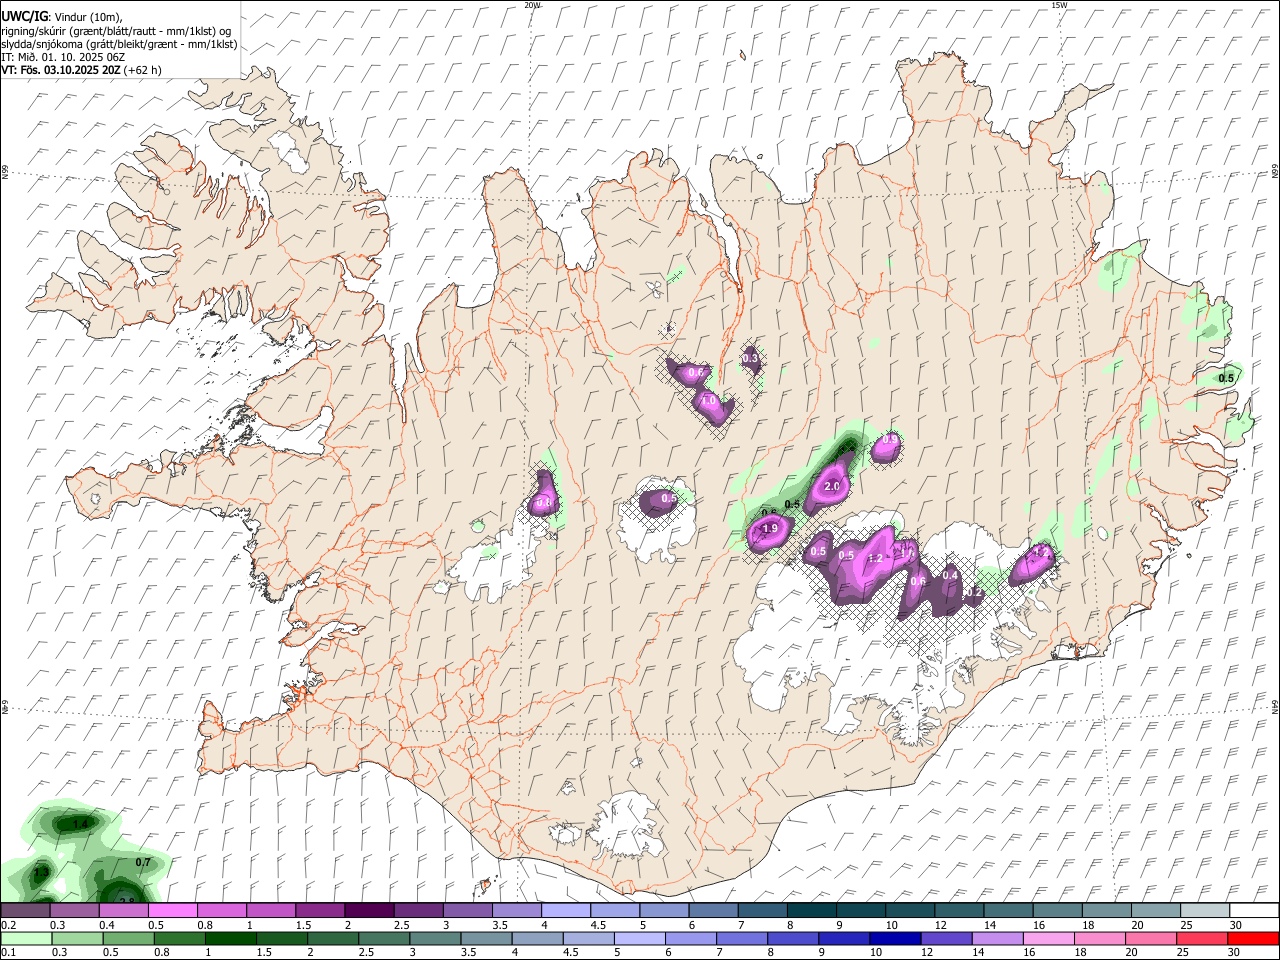Pick the upper legend swatch between 25 and 30
1280x960 pixels.
point(1206,910)
